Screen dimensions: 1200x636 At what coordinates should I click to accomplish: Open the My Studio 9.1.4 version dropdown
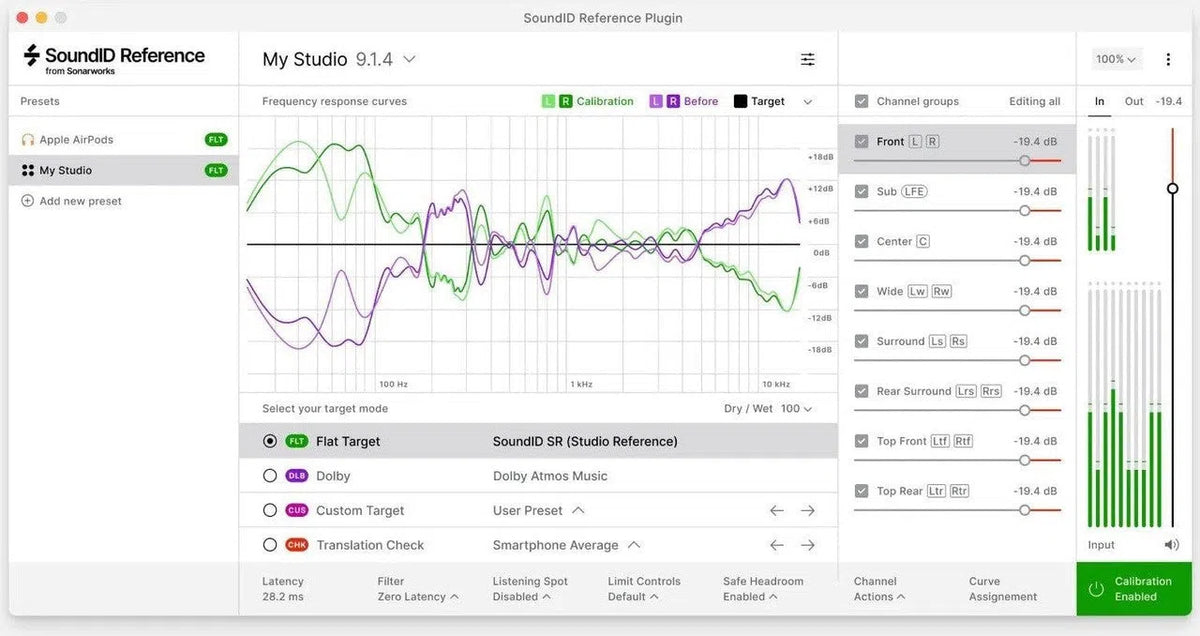[408, 59]
